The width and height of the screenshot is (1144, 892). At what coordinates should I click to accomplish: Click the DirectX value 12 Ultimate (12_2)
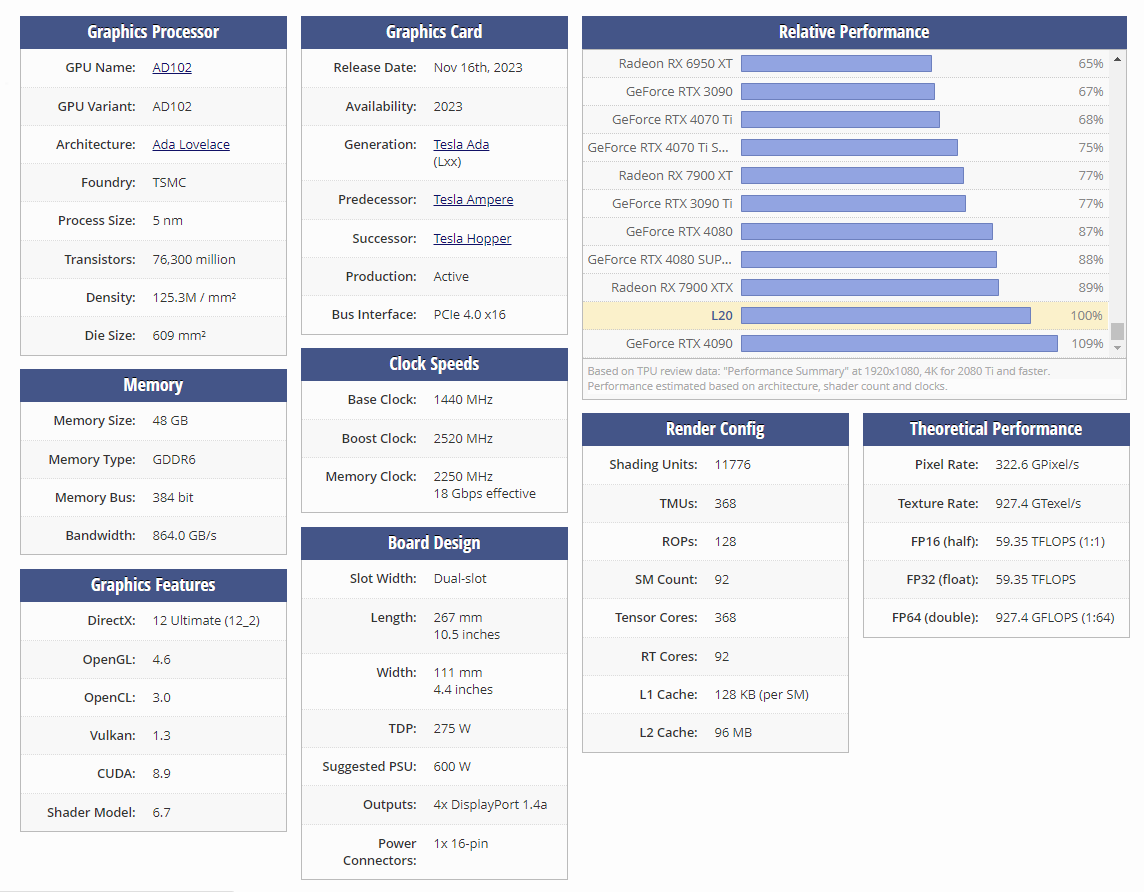(206, 621)
